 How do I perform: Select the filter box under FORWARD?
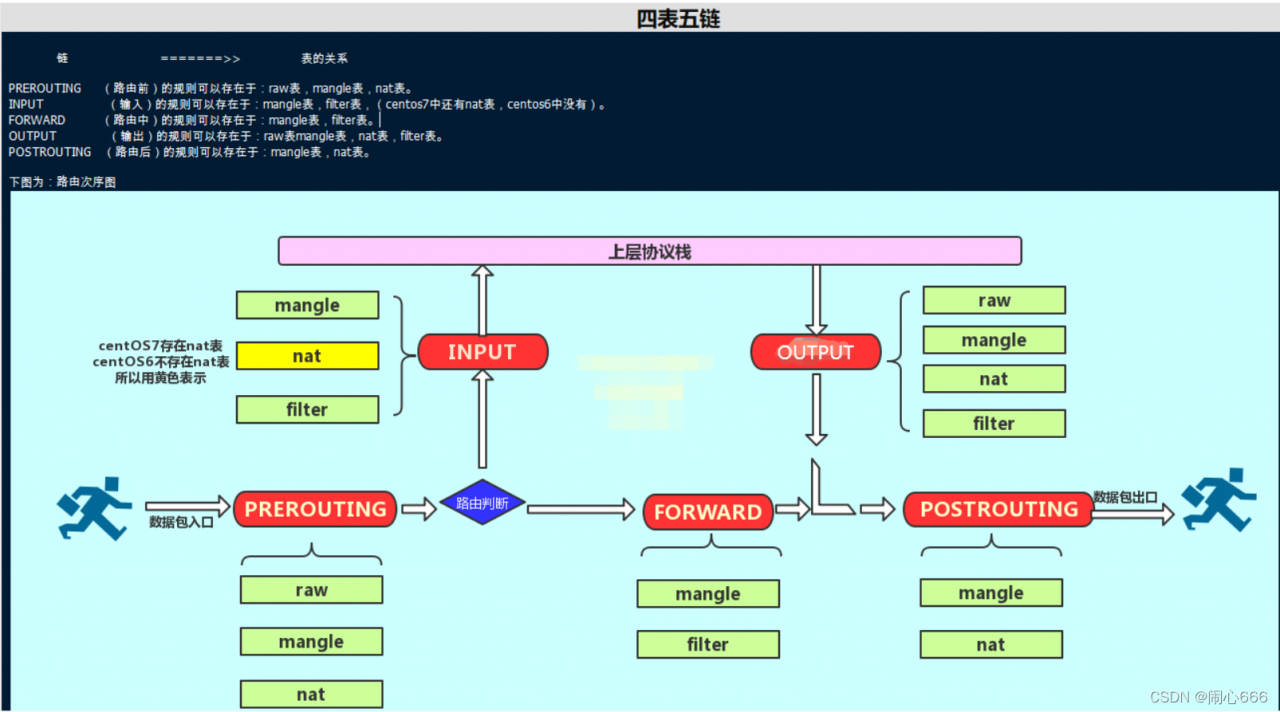click(708, 645)
